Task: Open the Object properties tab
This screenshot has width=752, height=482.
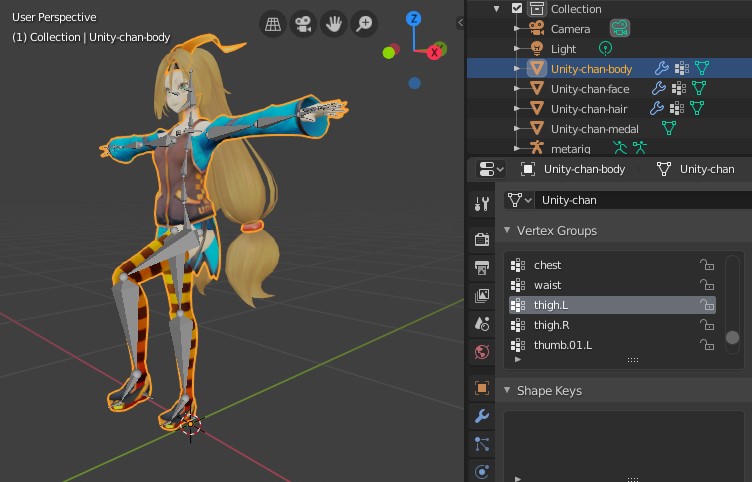Action: point(482,388)
